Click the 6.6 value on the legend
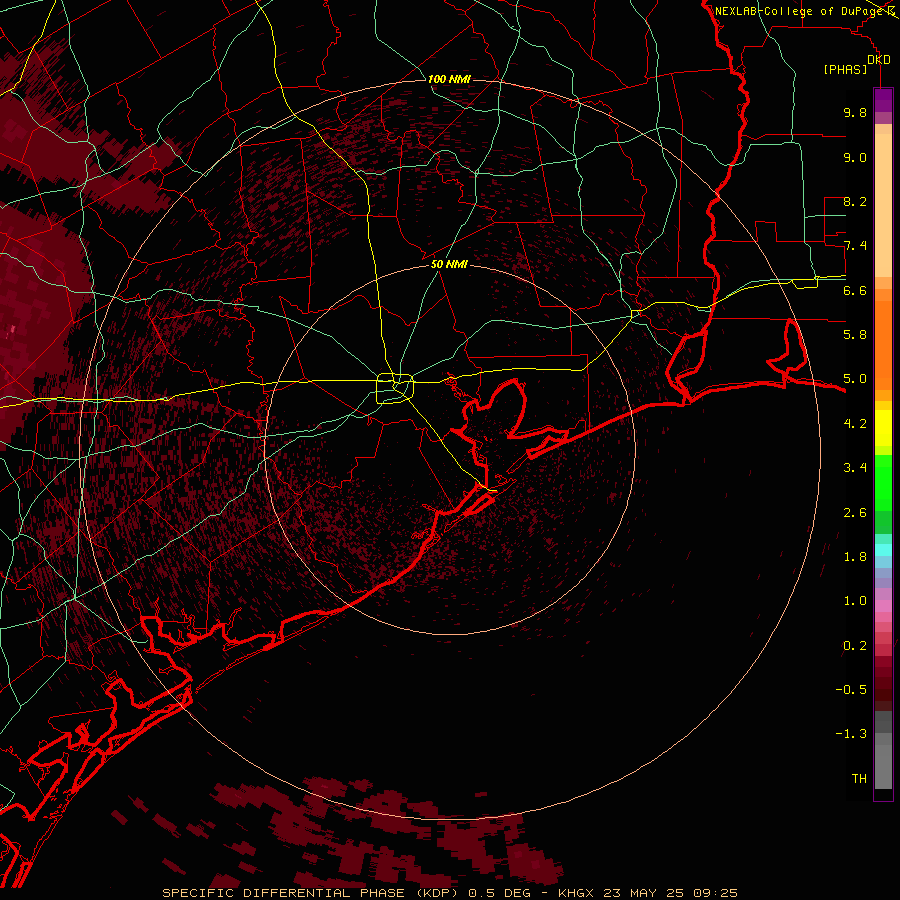 [x=855, y=290]
